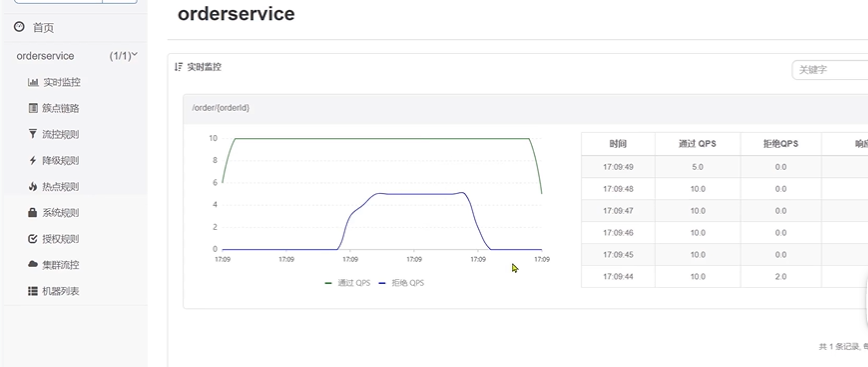
Task: Click the 5.0 passed QPS value
Action: click(x=698, y=167)
